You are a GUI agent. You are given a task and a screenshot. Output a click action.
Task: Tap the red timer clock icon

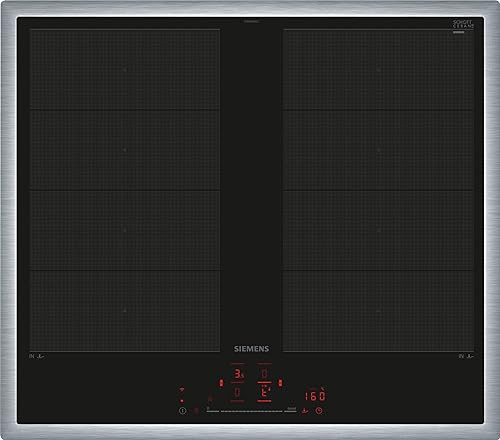(319, 411)
